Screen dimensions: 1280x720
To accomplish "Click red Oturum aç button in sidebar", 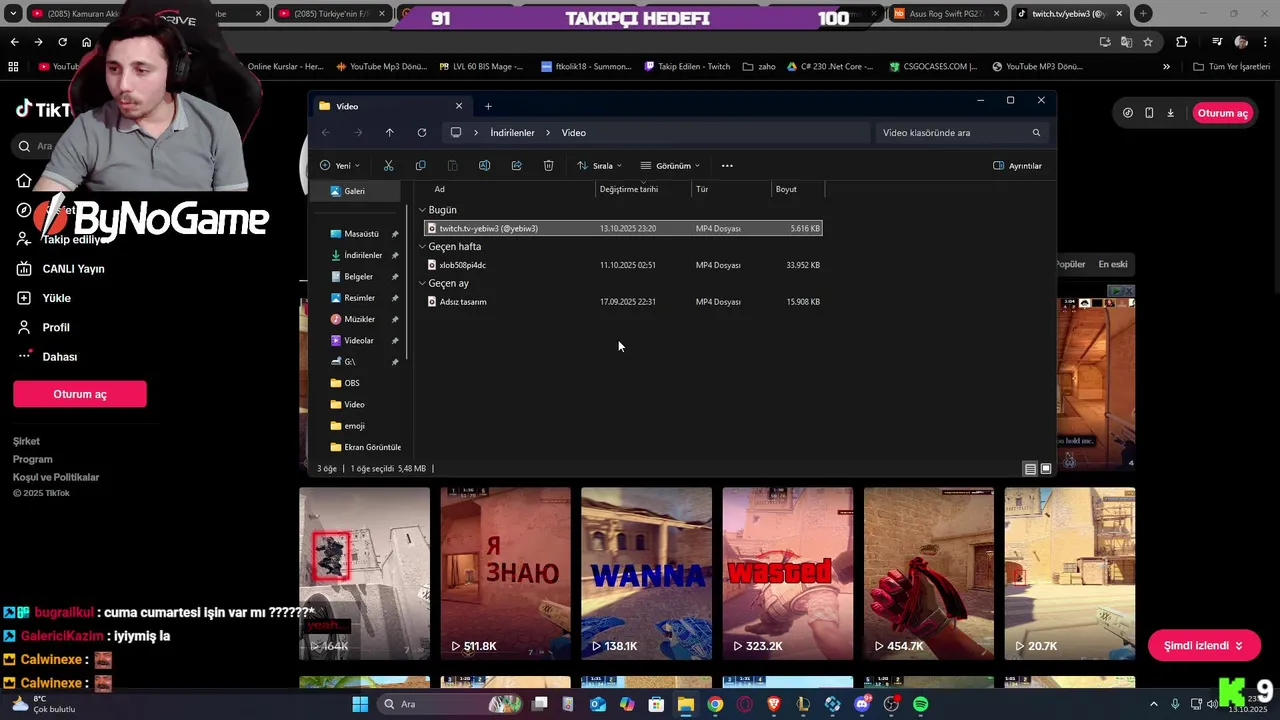I will [x=80, y=394].
